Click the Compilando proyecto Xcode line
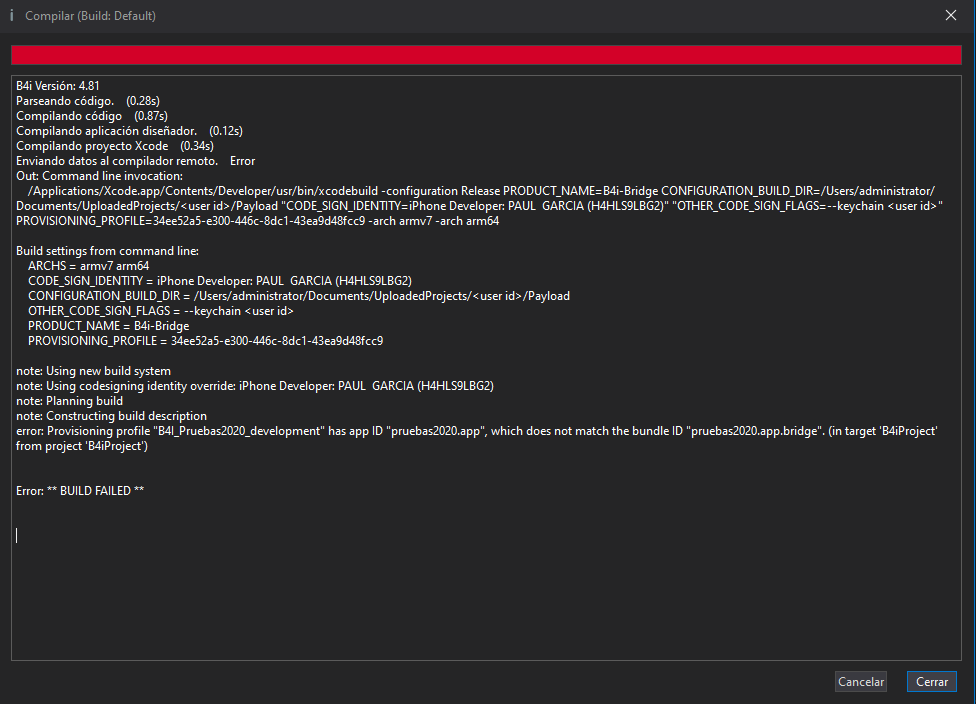 click(115, 146)
